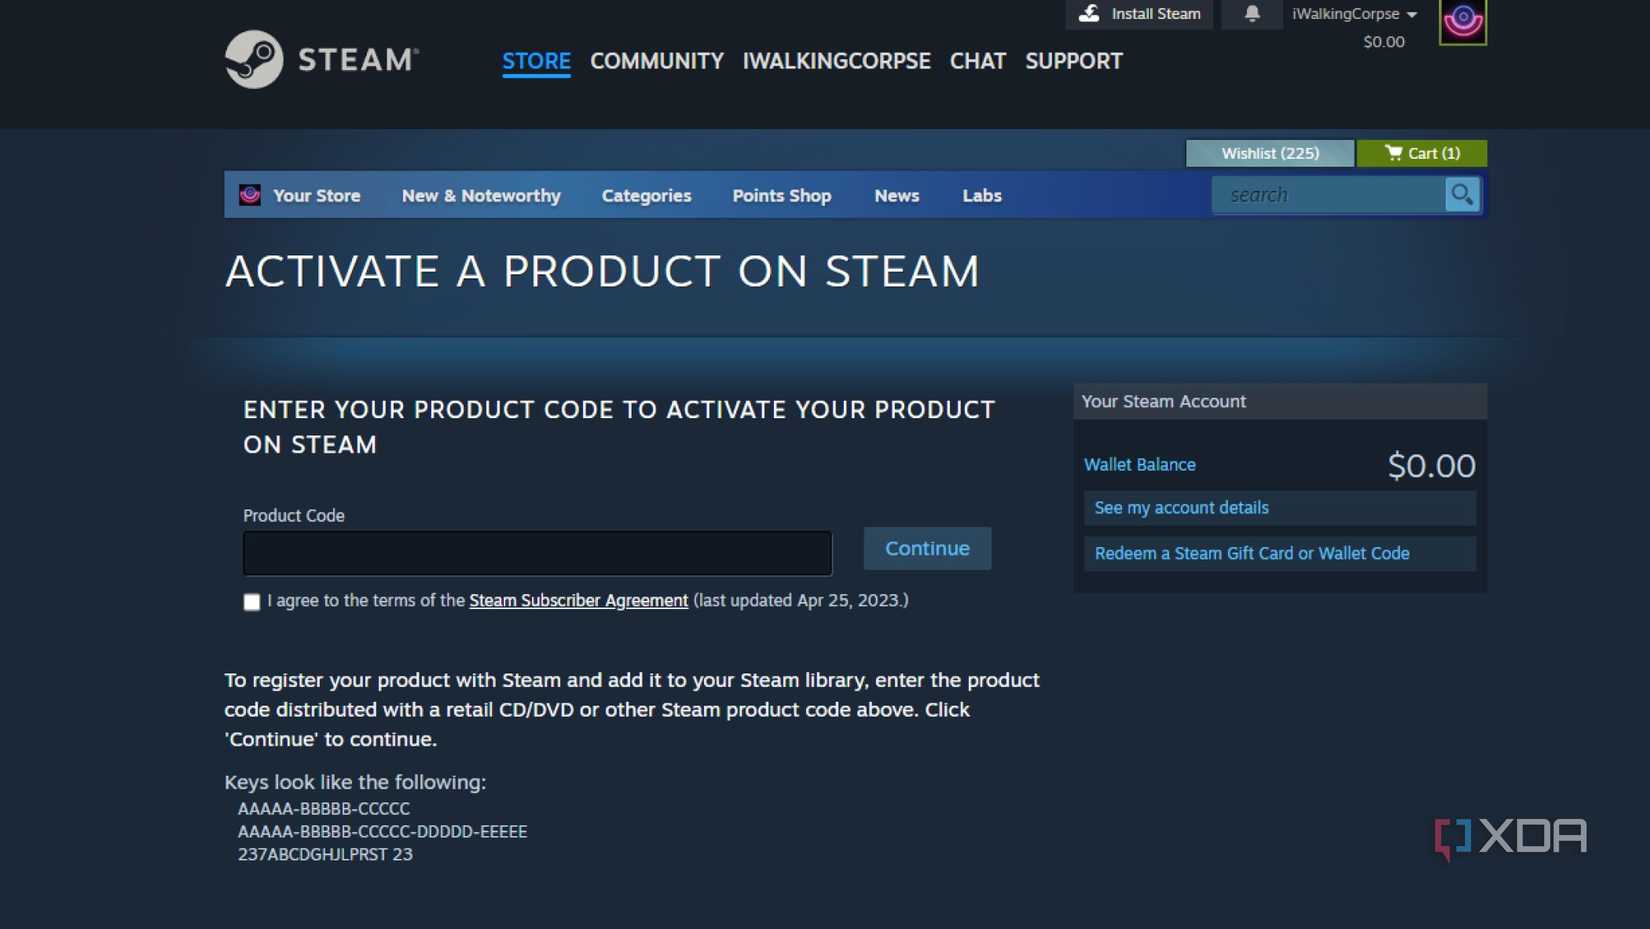Click inside the Product Code field
The width and height of the screenshot is (1650, 929).
tap(537, 552)
